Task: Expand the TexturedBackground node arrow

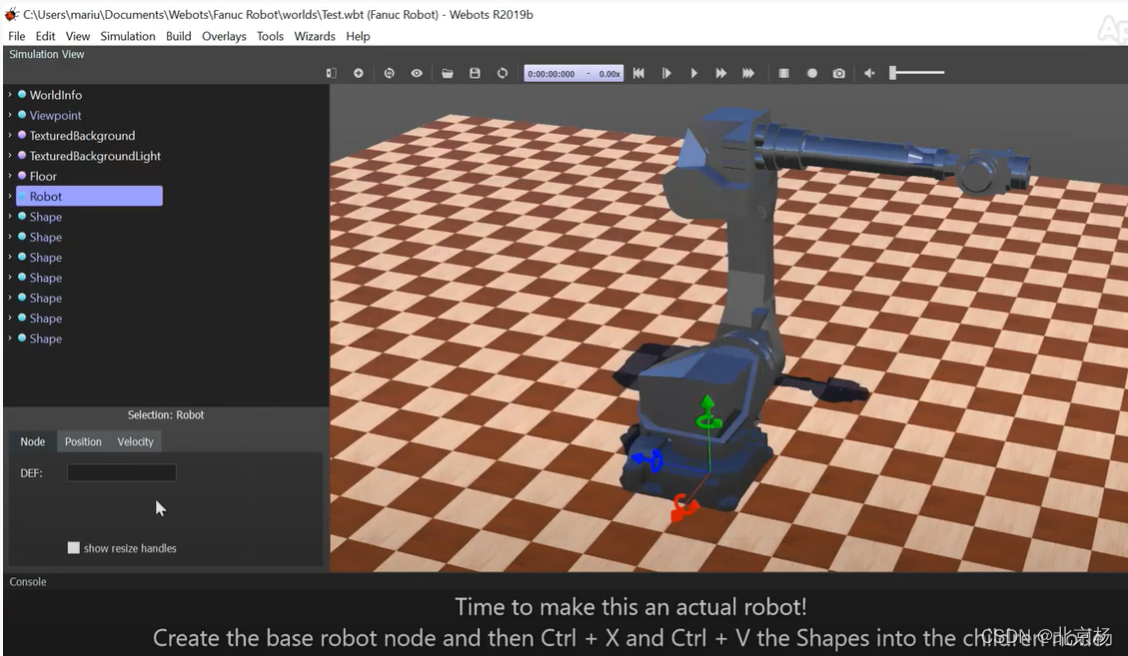Action: [x=10, y=135]
